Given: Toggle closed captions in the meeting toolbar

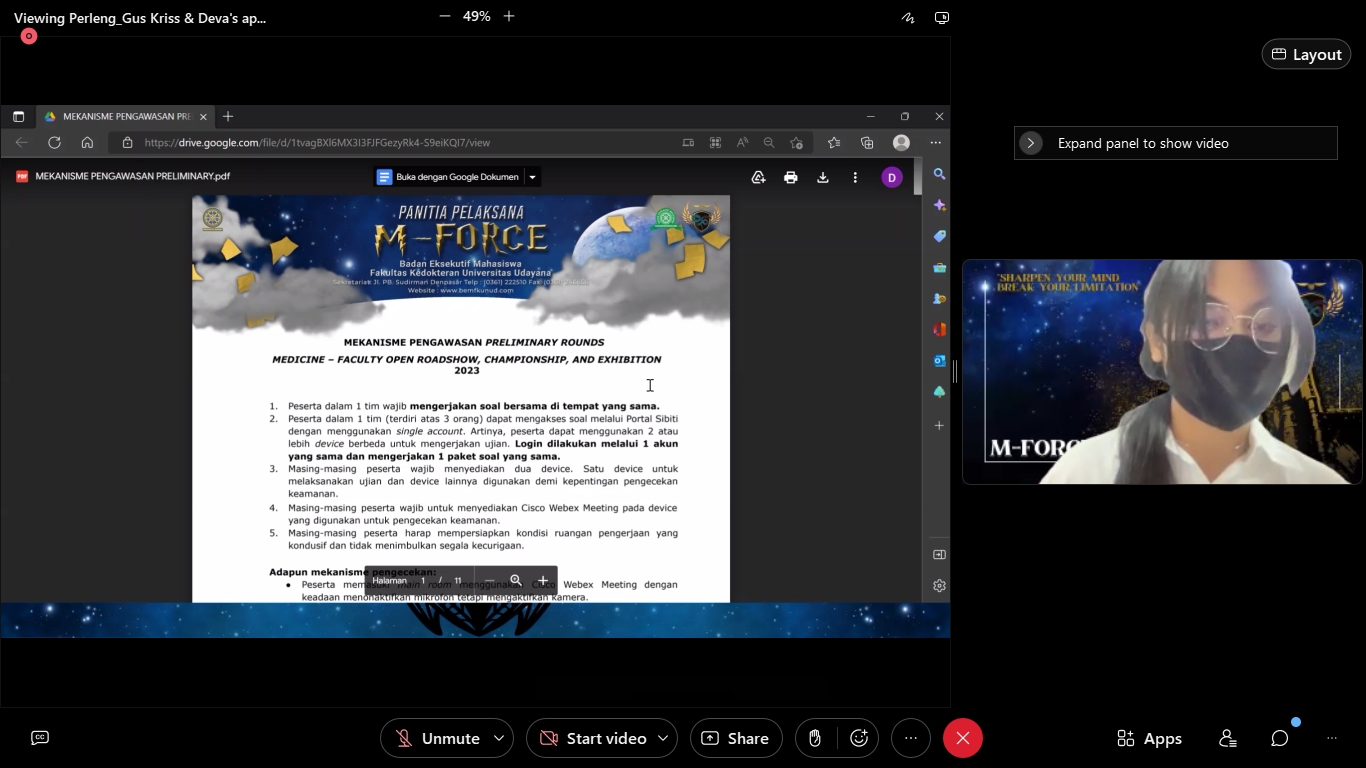Looking at the screenshot, I should point(40,738).
